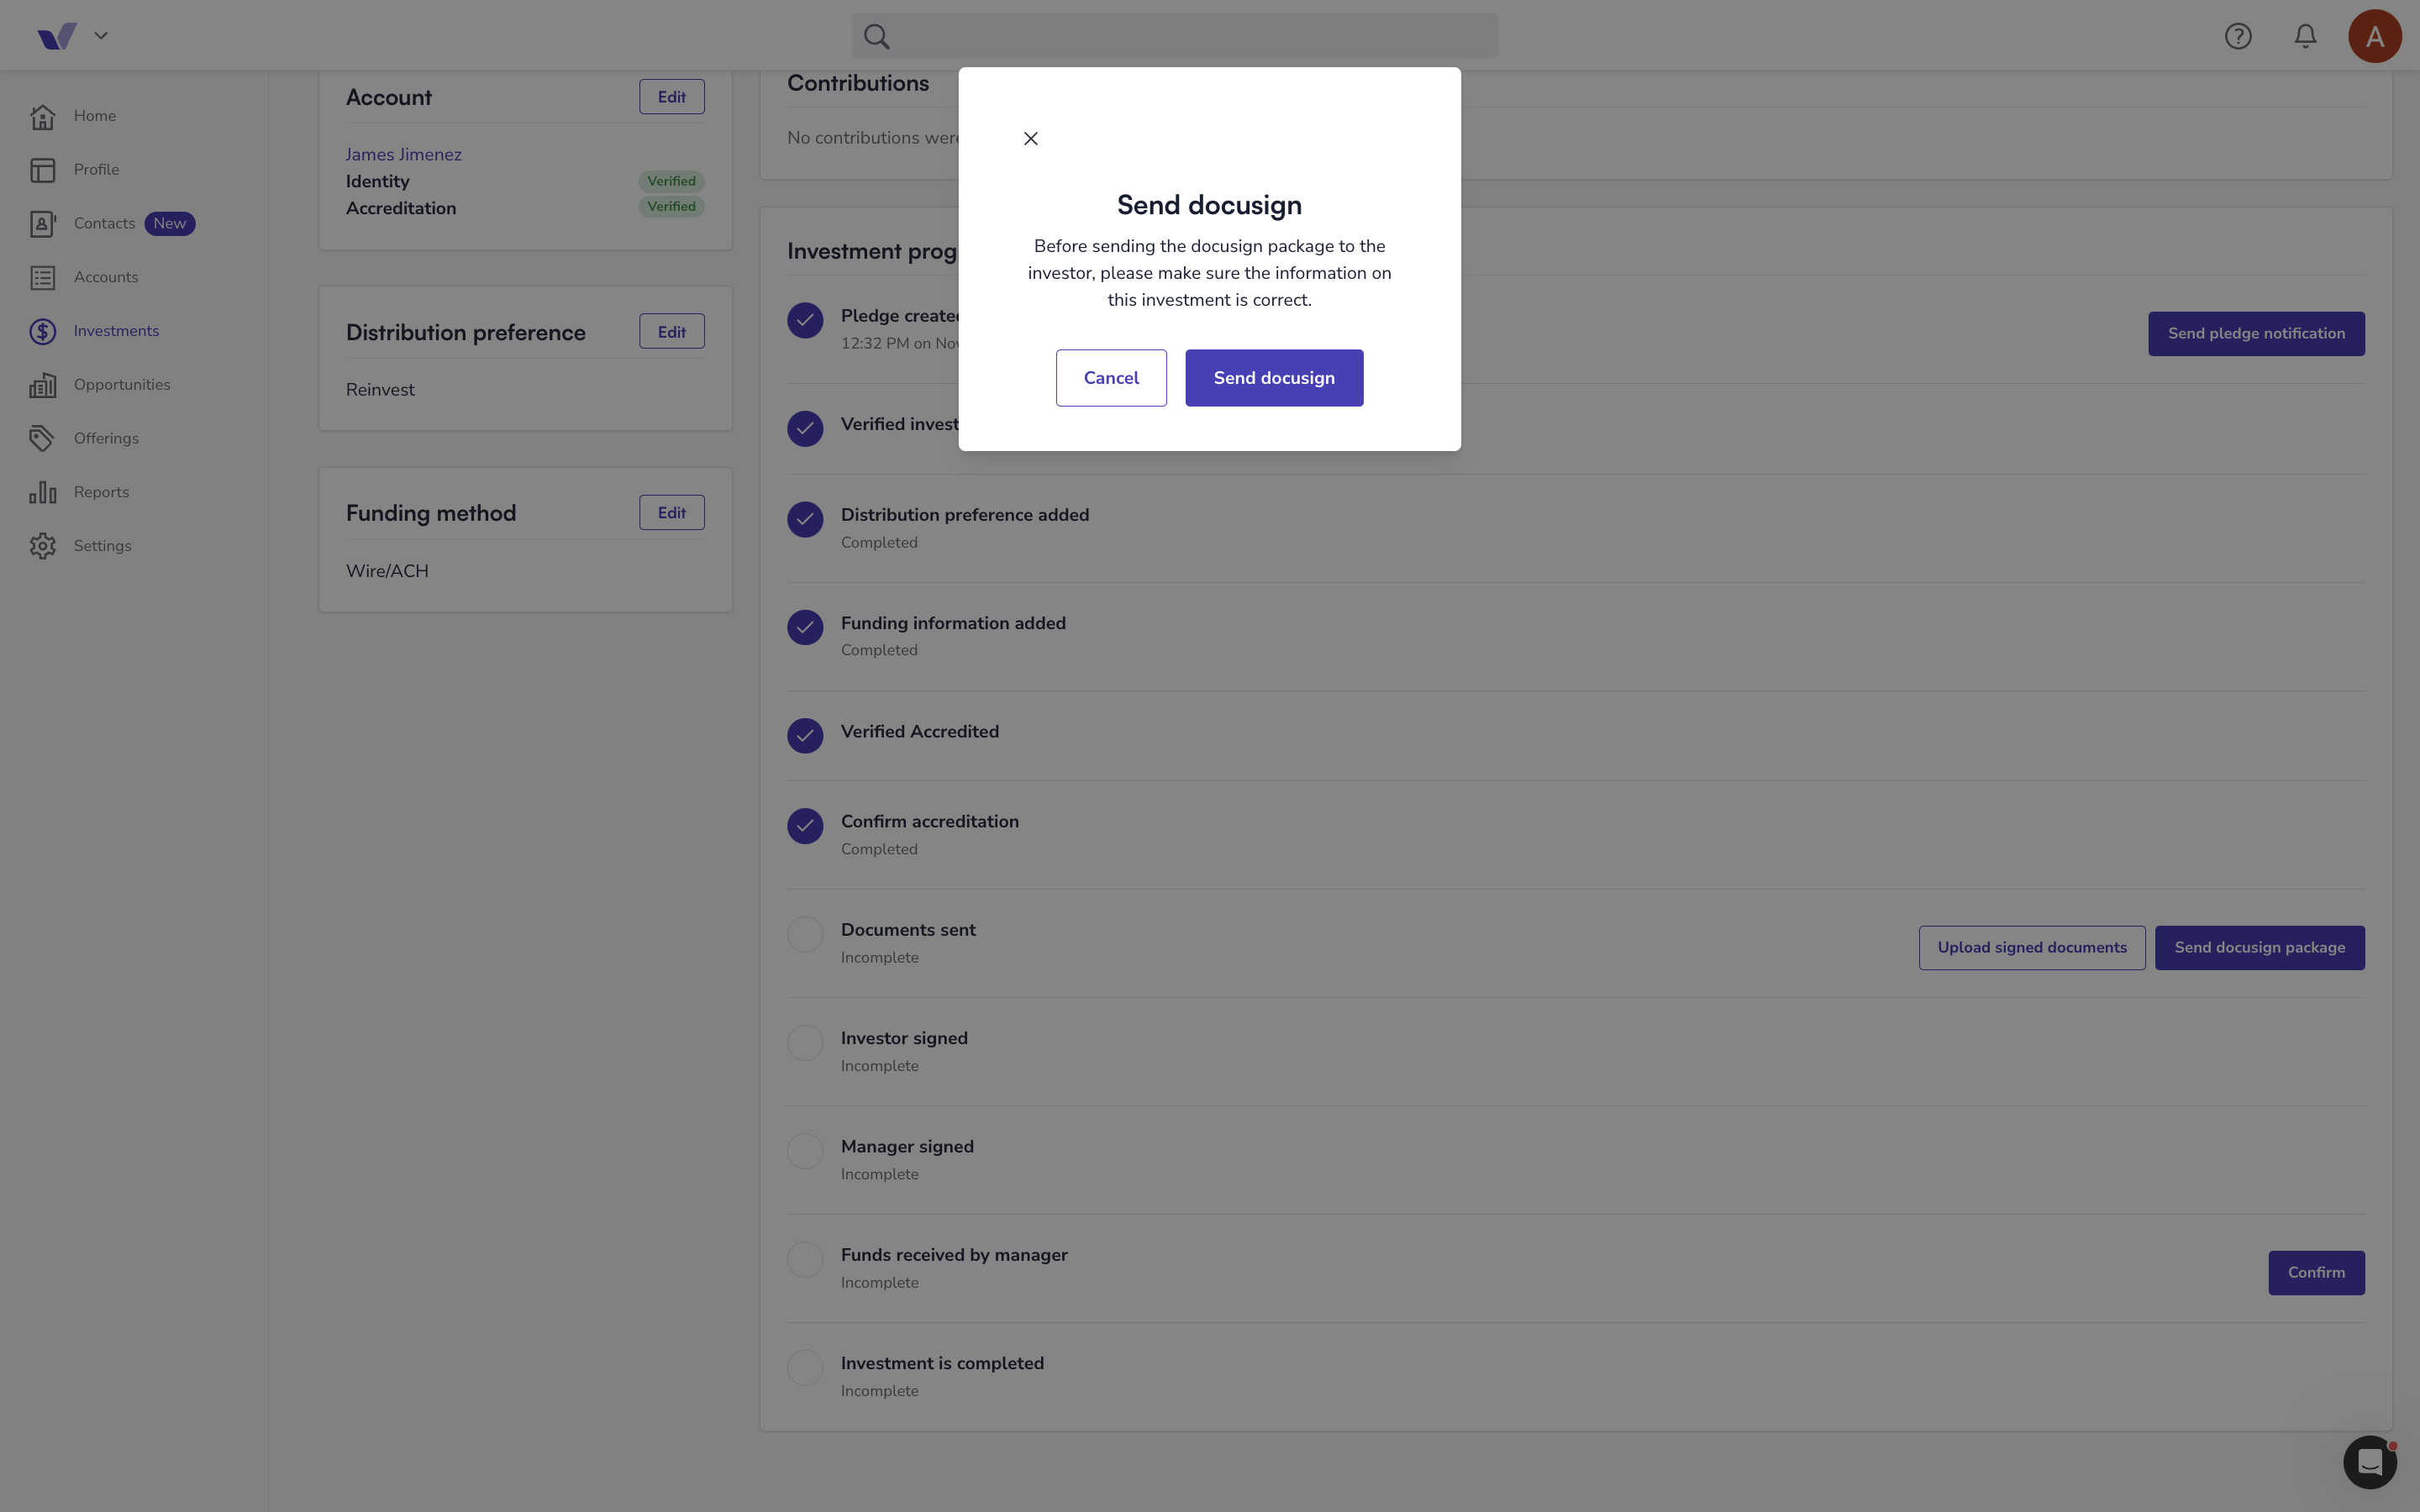Open the Offerings tag icon

point(42,439)
